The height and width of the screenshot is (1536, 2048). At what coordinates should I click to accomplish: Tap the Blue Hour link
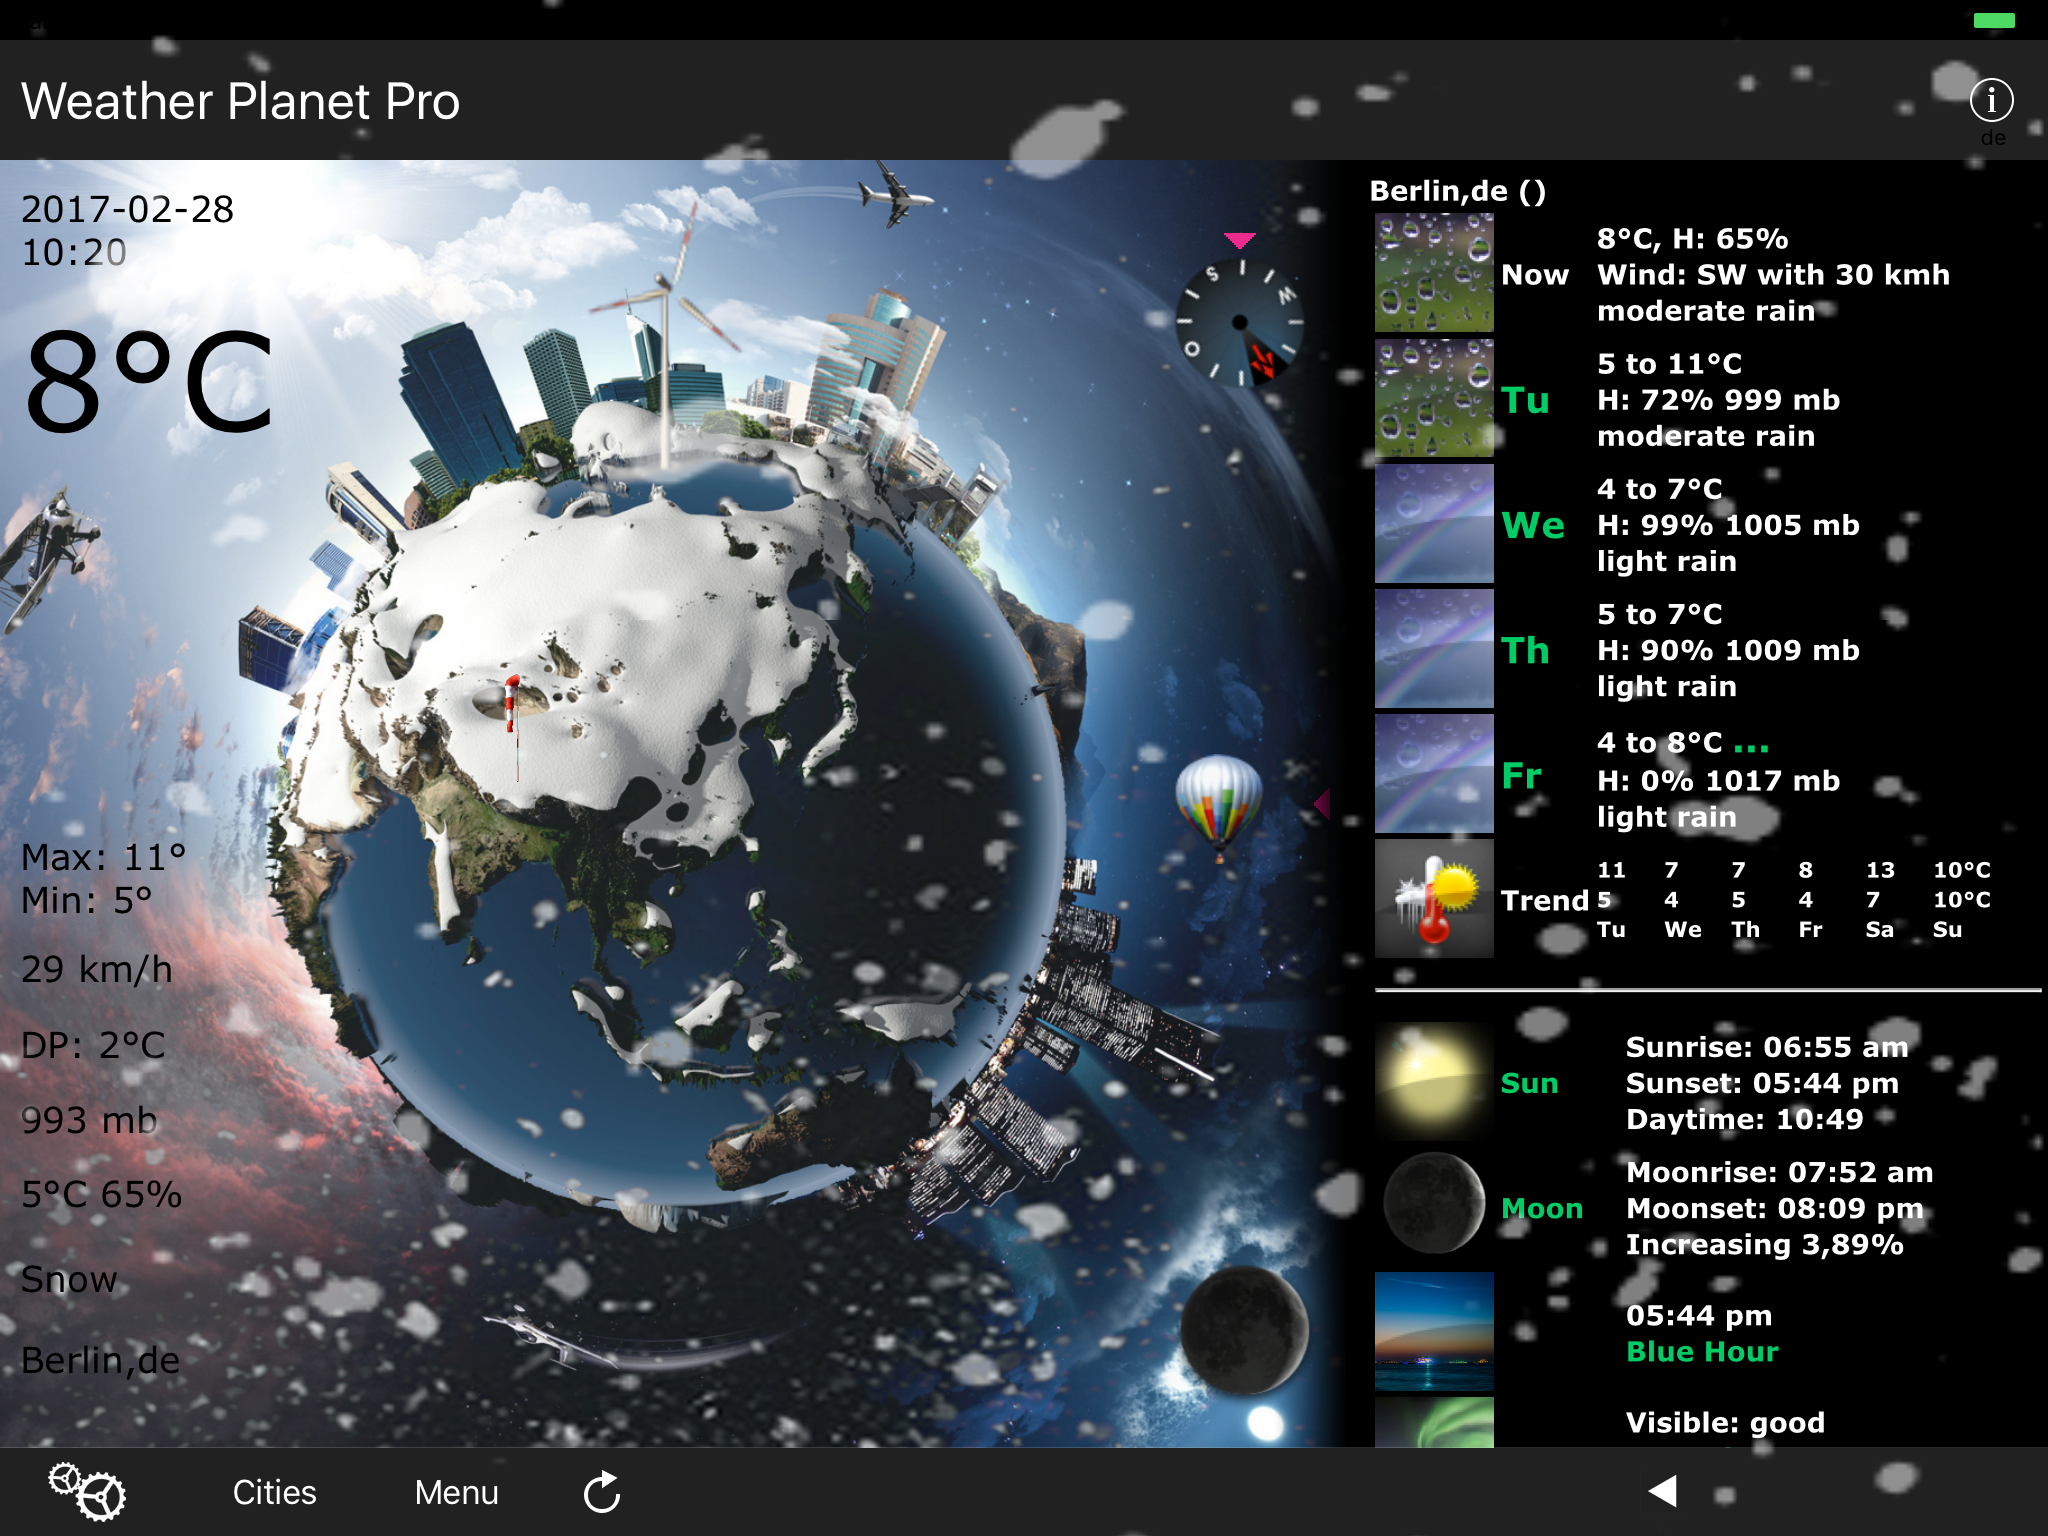1701,1351
